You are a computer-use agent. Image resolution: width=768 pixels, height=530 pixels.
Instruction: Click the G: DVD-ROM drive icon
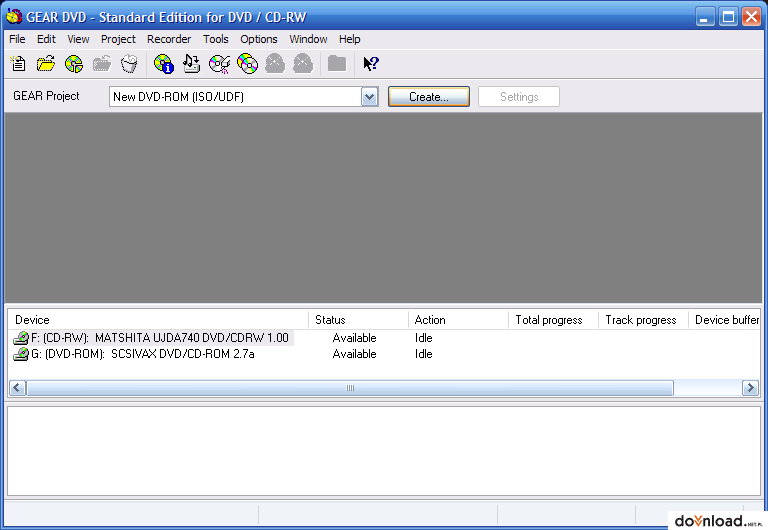tap(21, 354)
